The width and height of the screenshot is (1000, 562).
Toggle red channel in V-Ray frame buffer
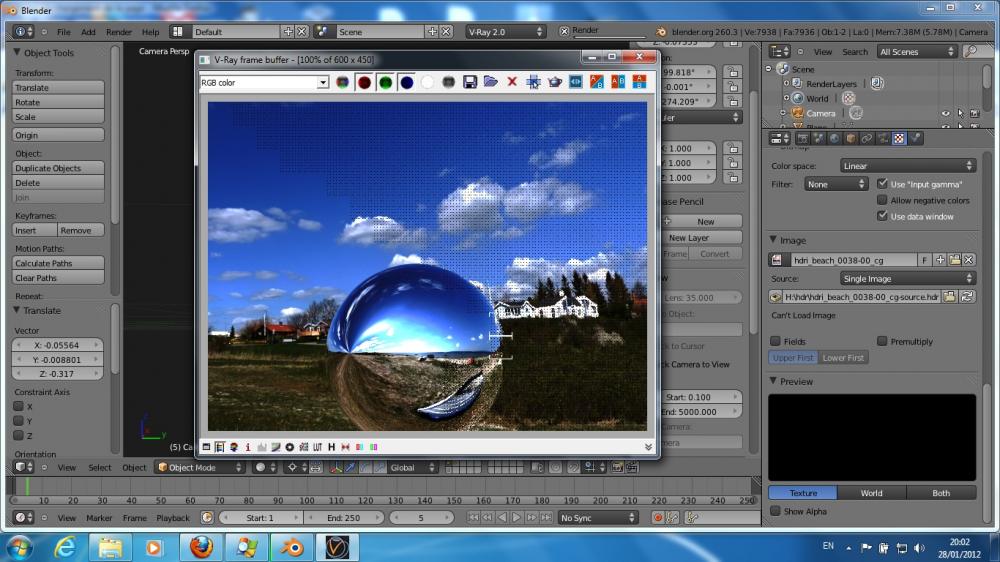[364, 82]
